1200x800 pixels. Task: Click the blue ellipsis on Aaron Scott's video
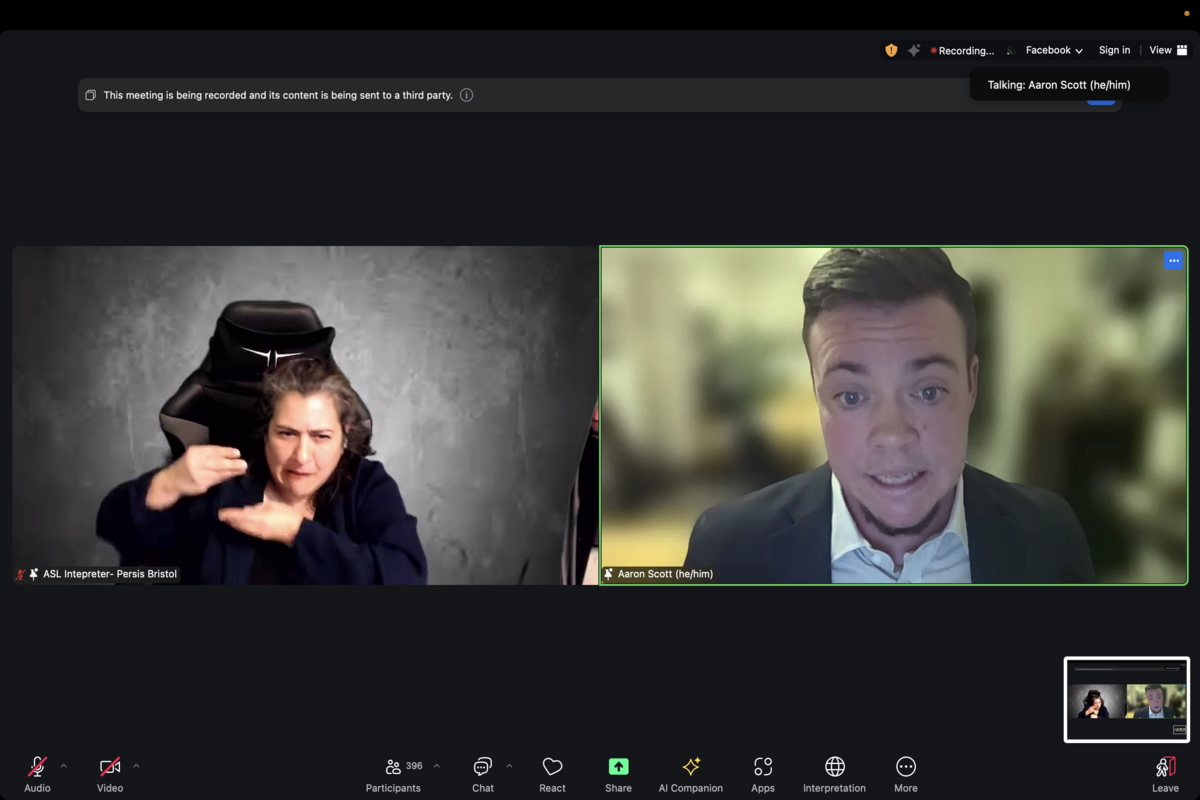1174,261
